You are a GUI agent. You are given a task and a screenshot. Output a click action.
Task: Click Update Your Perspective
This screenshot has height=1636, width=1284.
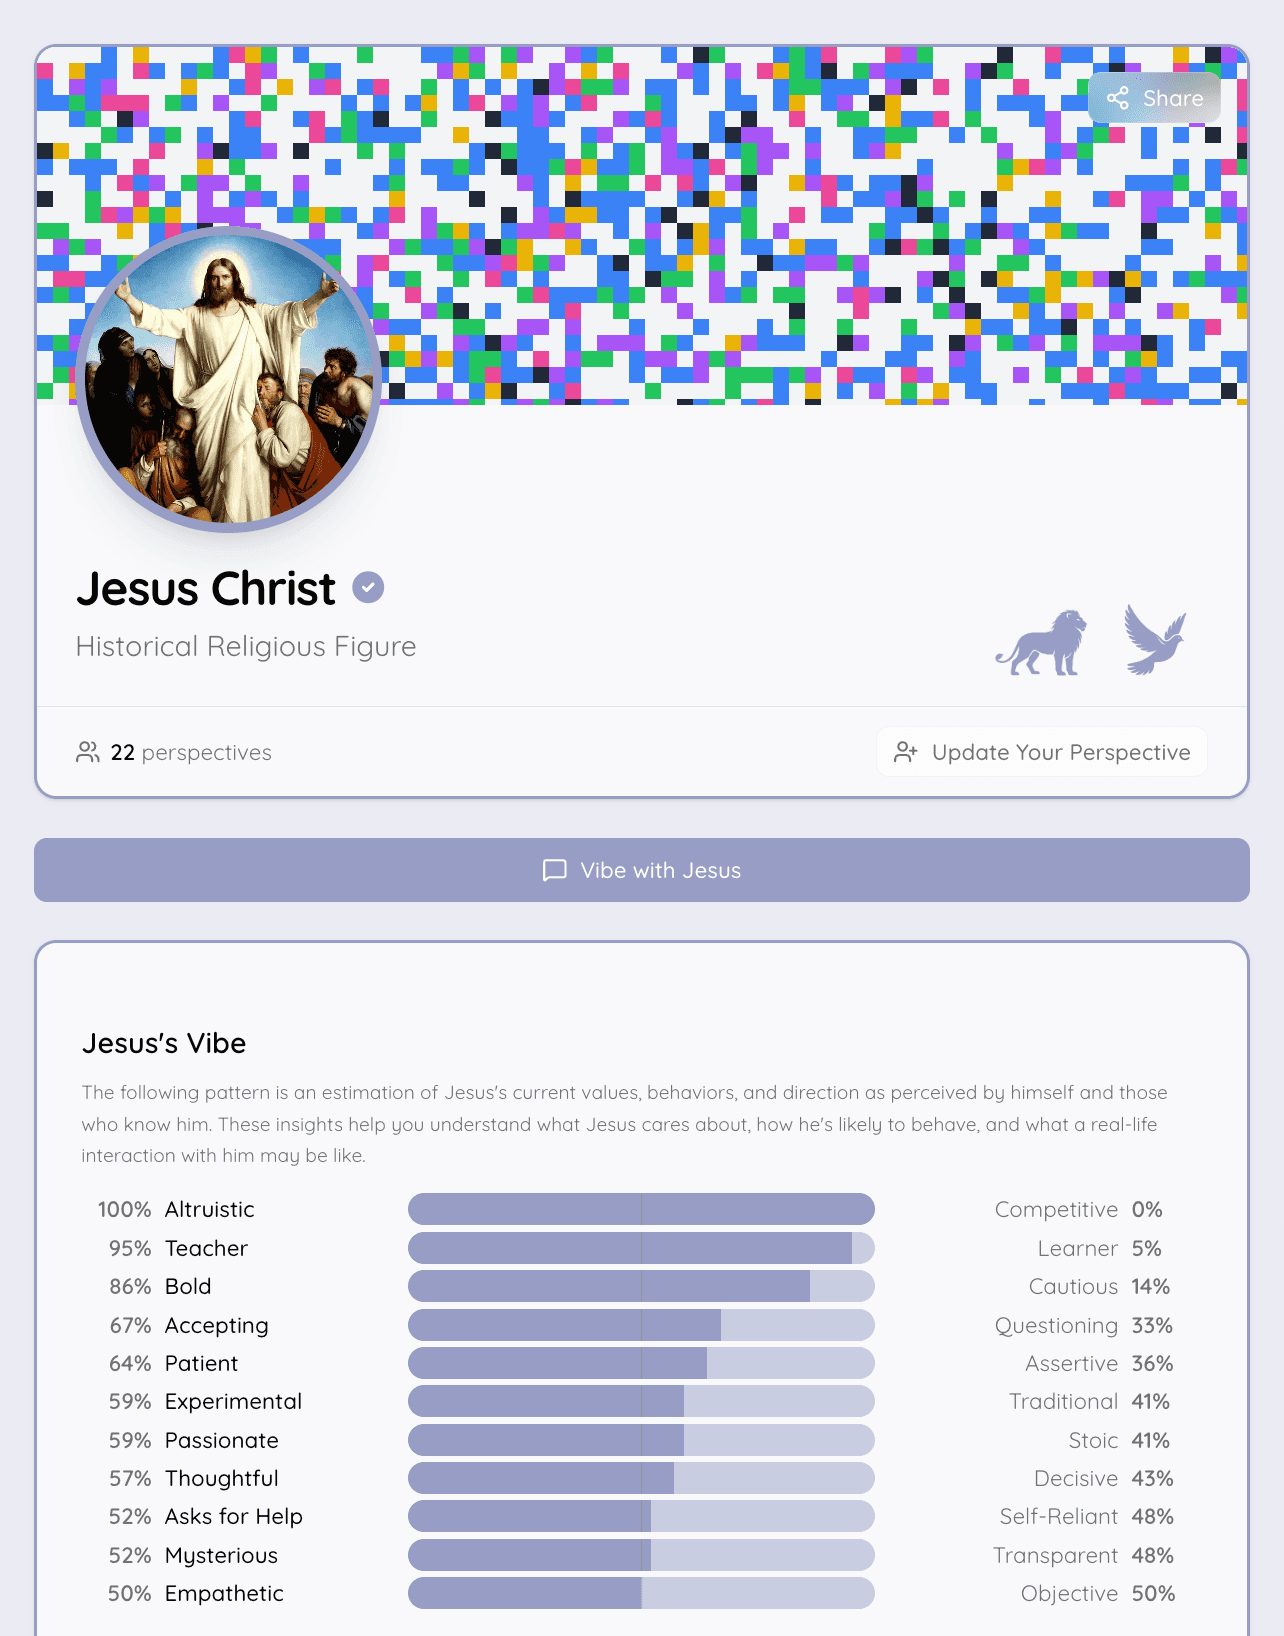[1041, 752]
